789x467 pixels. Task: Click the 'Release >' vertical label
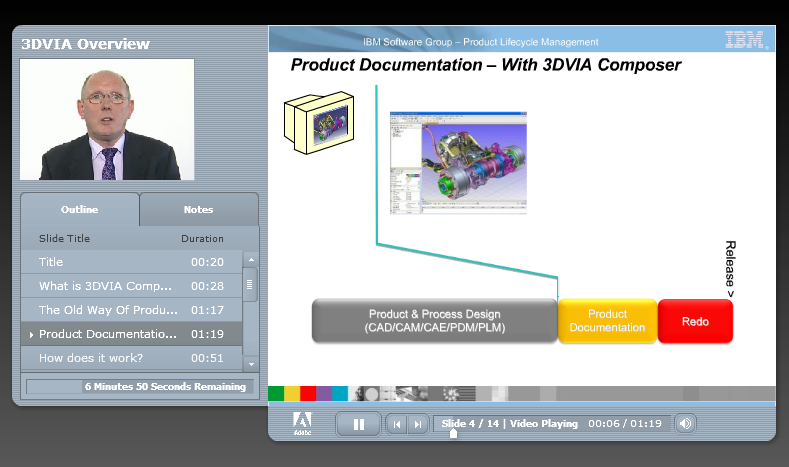click(730, 269)
